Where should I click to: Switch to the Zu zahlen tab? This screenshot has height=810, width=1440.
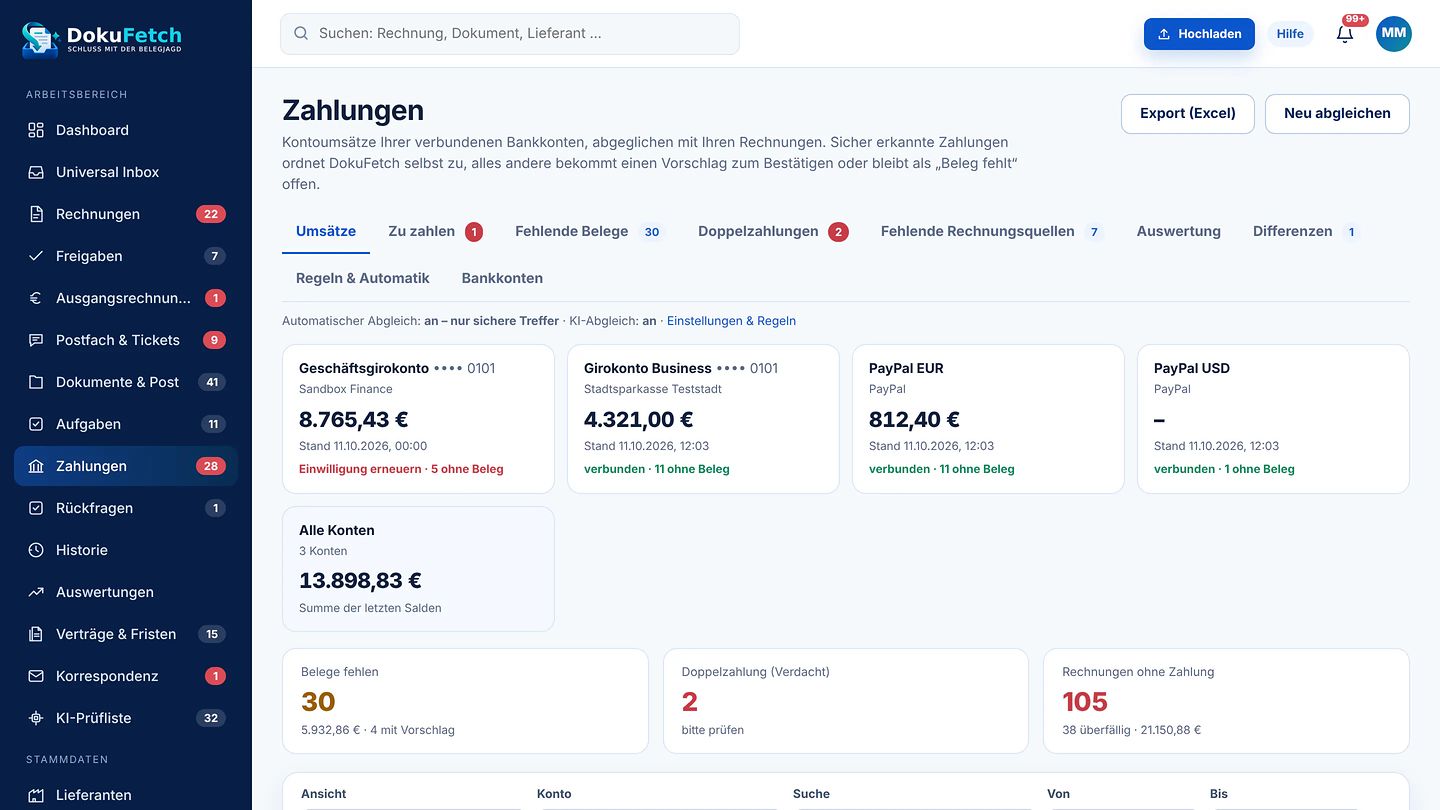point(435,231)
